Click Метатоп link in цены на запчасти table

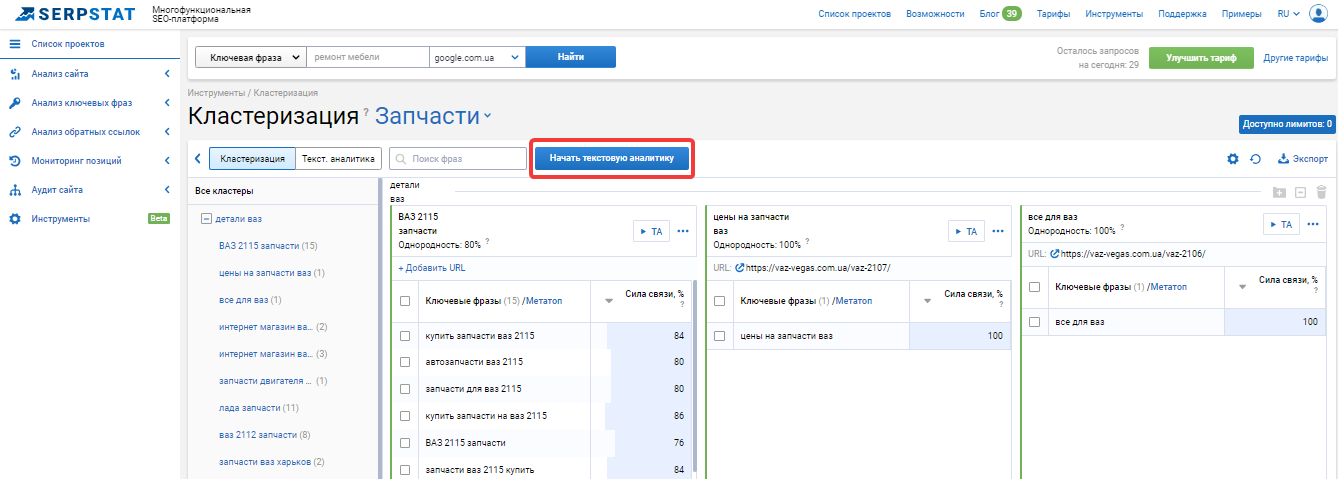coord(853,301)
